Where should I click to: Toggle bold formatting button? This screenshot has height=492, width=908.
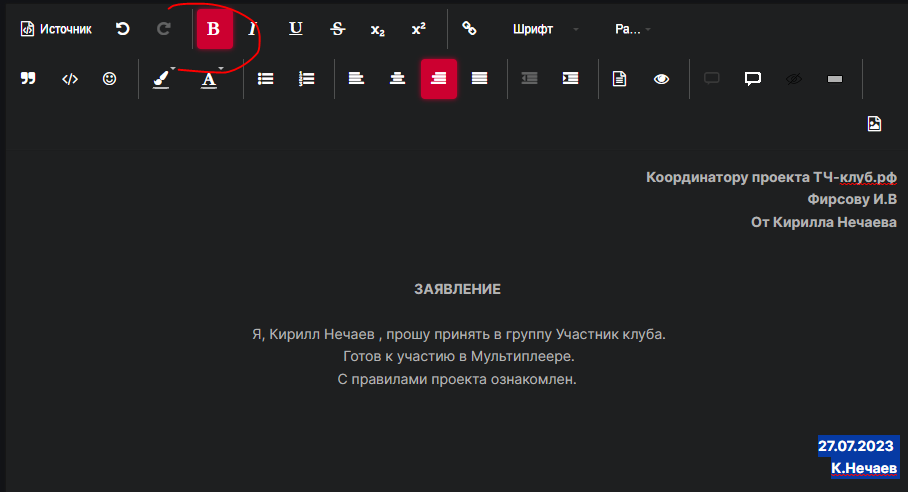[213, 29]
